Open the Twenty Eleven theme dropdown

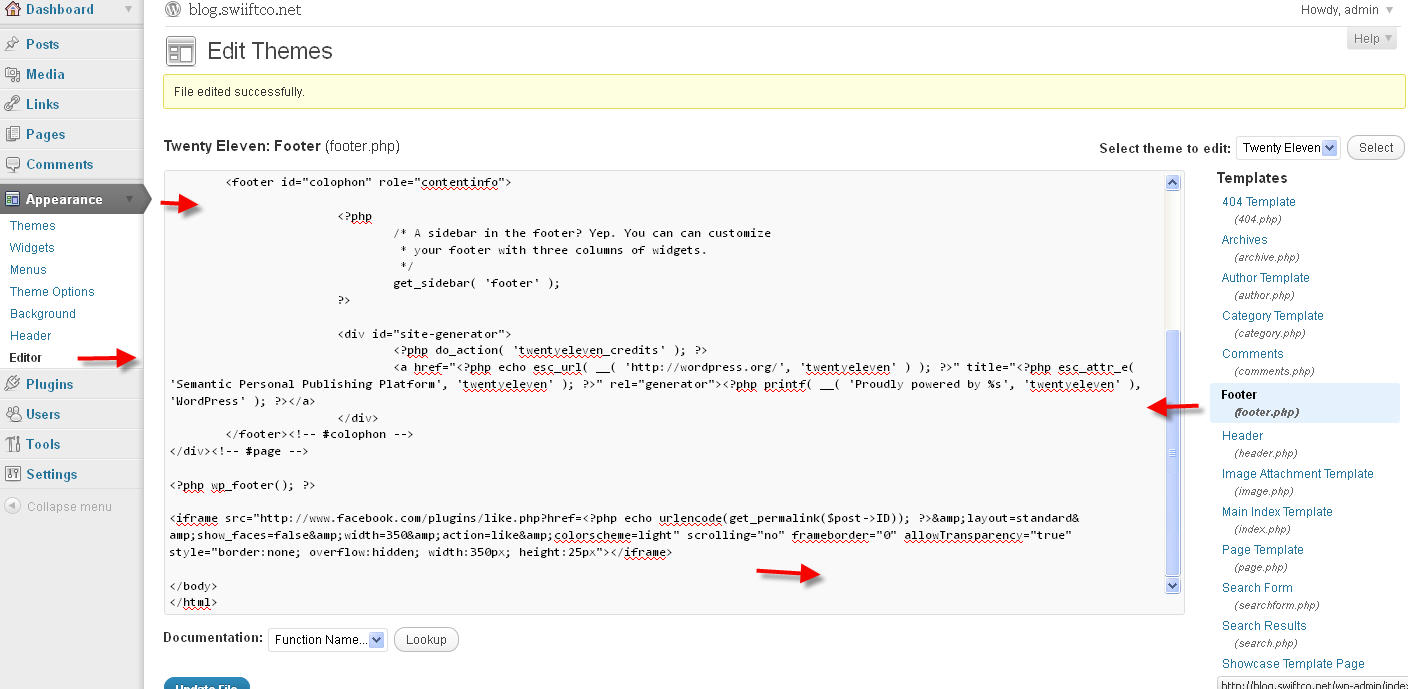point(1287,147)
